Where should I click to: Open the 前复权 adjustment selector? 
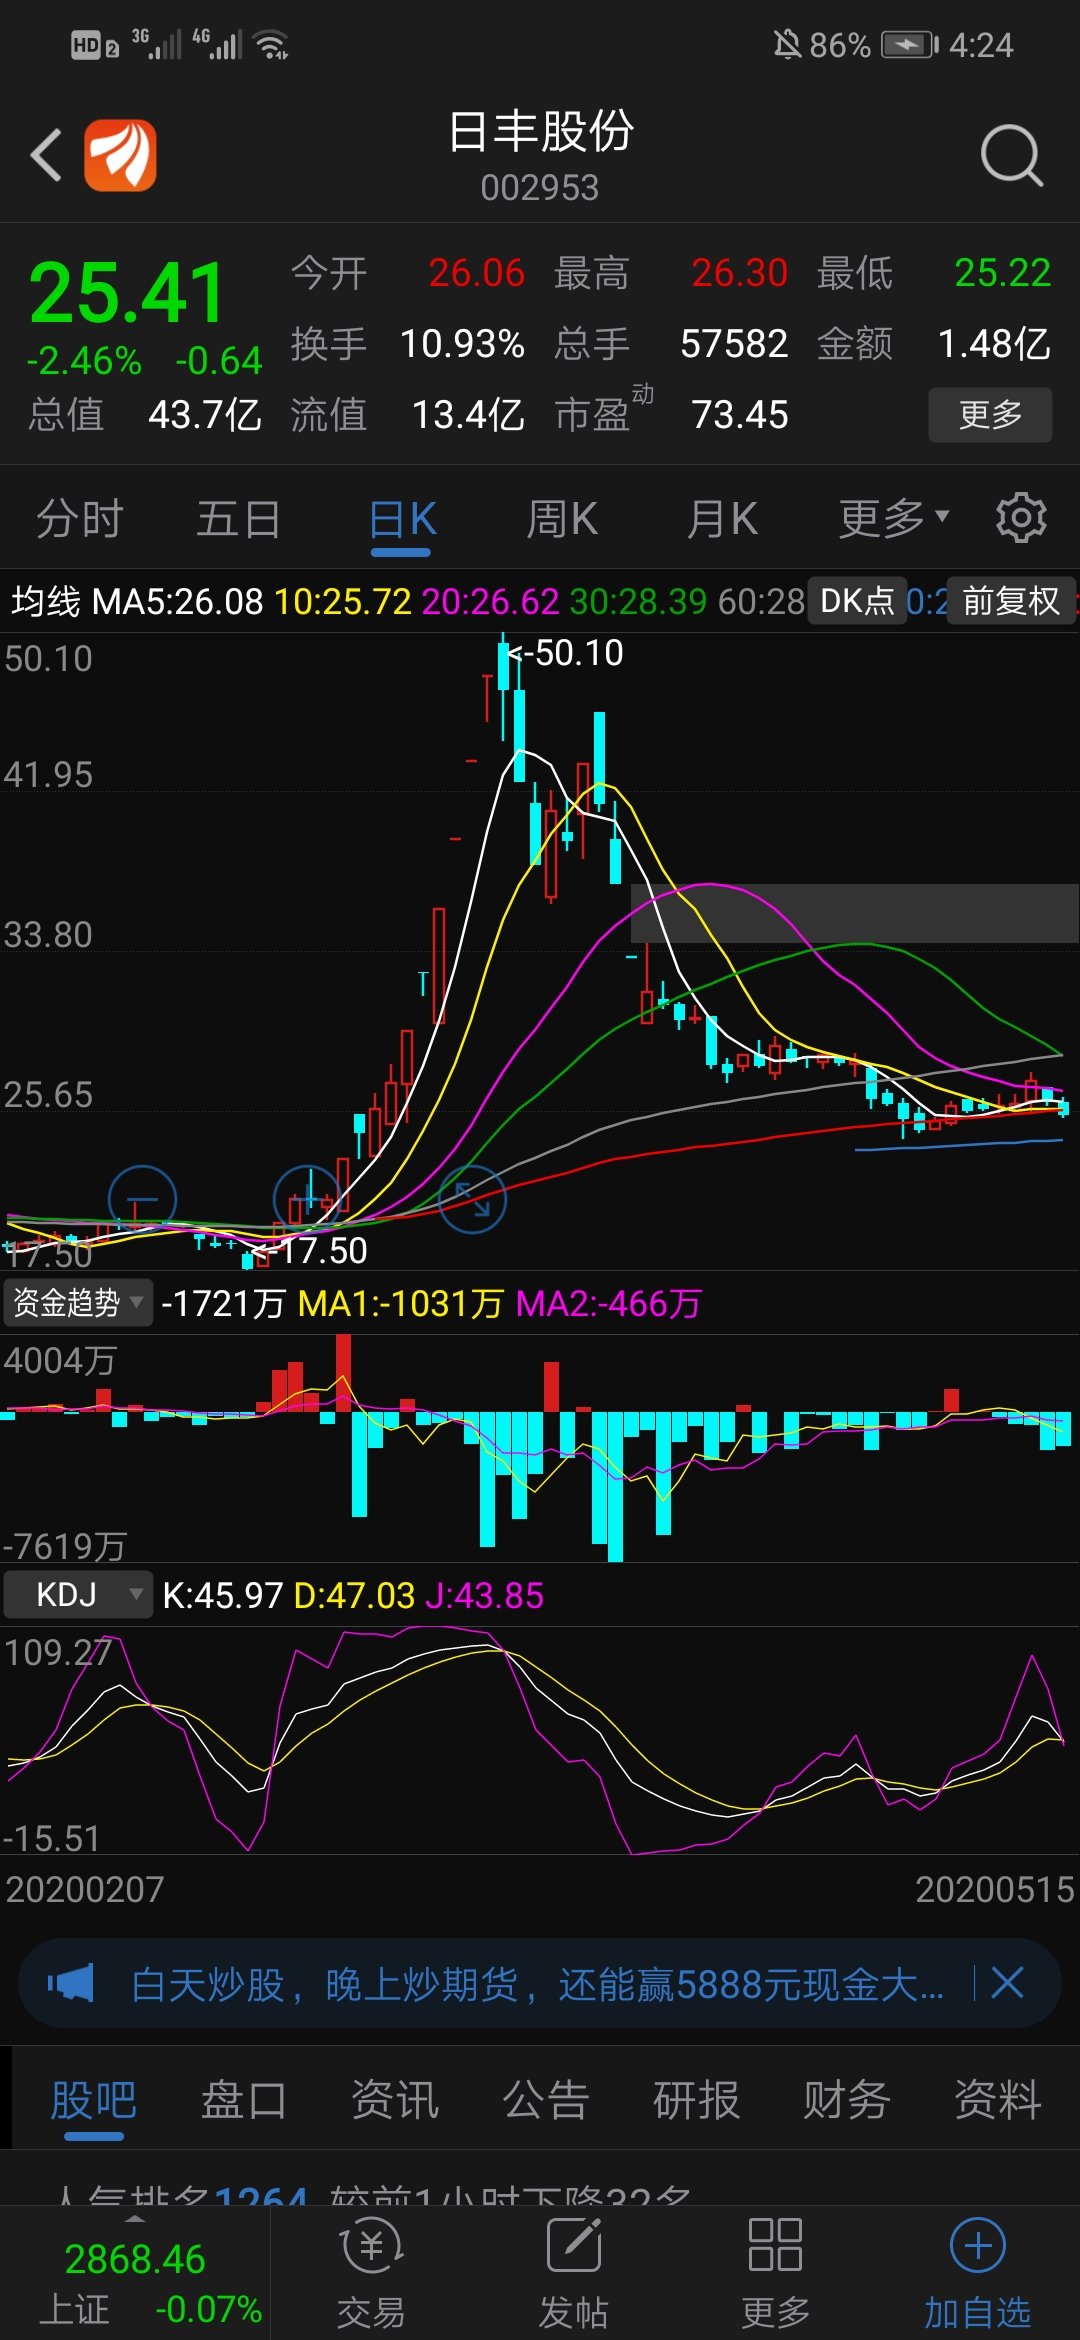click(1011, 601)
